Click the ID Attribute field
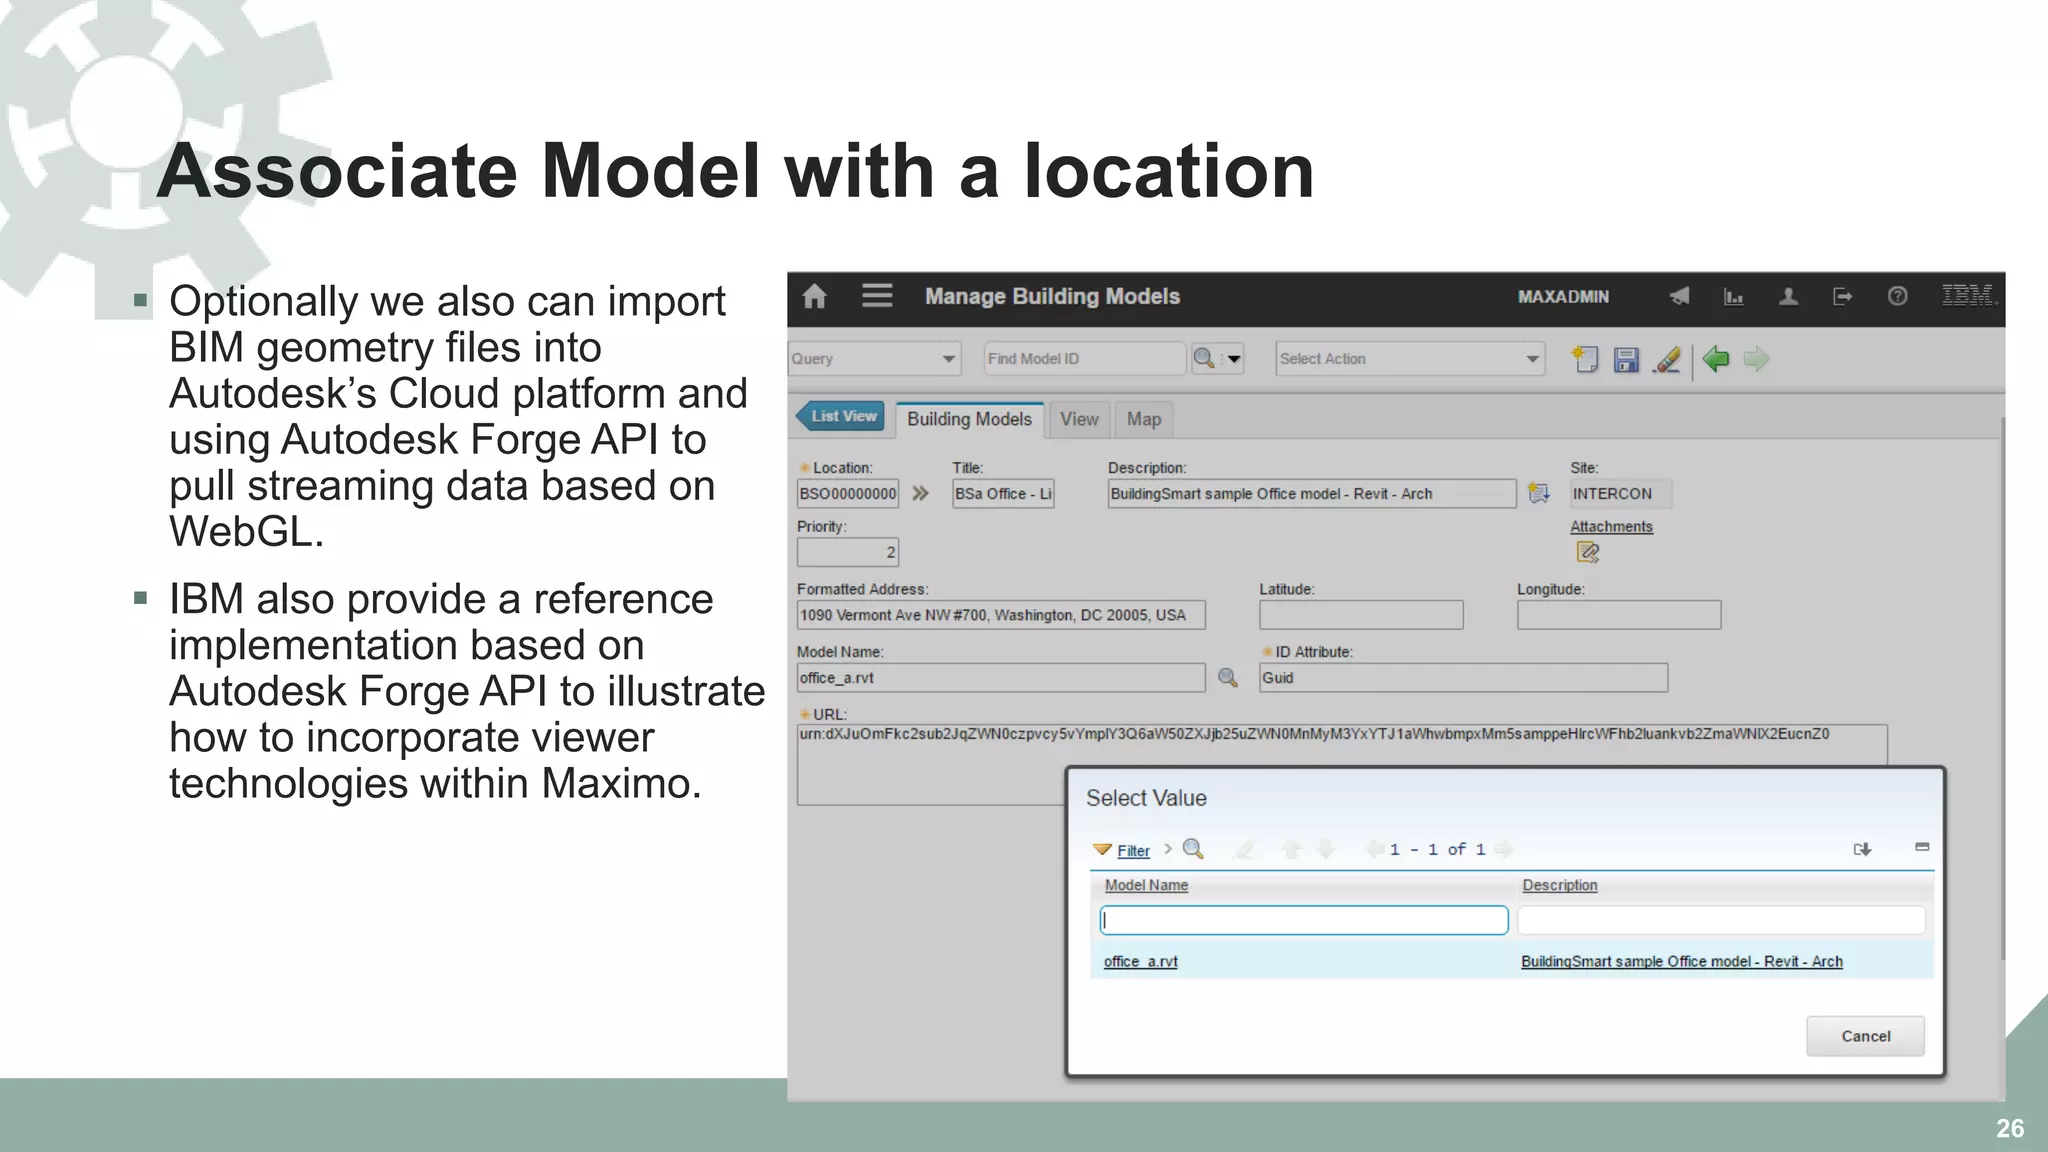Image resolution: width=2048 pixels, height=1152 pixels. 1463,678
